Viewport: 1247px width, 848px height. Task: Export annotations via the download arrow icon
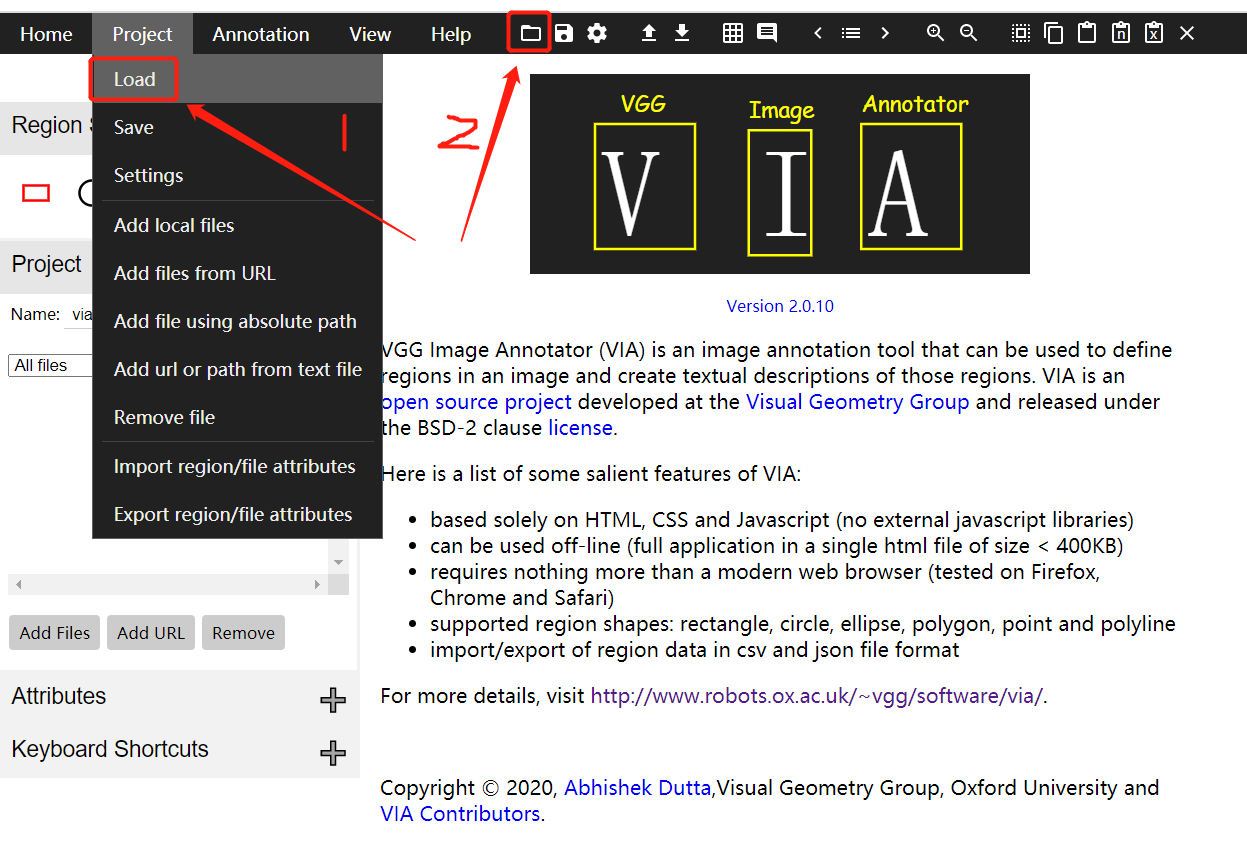point(681,32)
